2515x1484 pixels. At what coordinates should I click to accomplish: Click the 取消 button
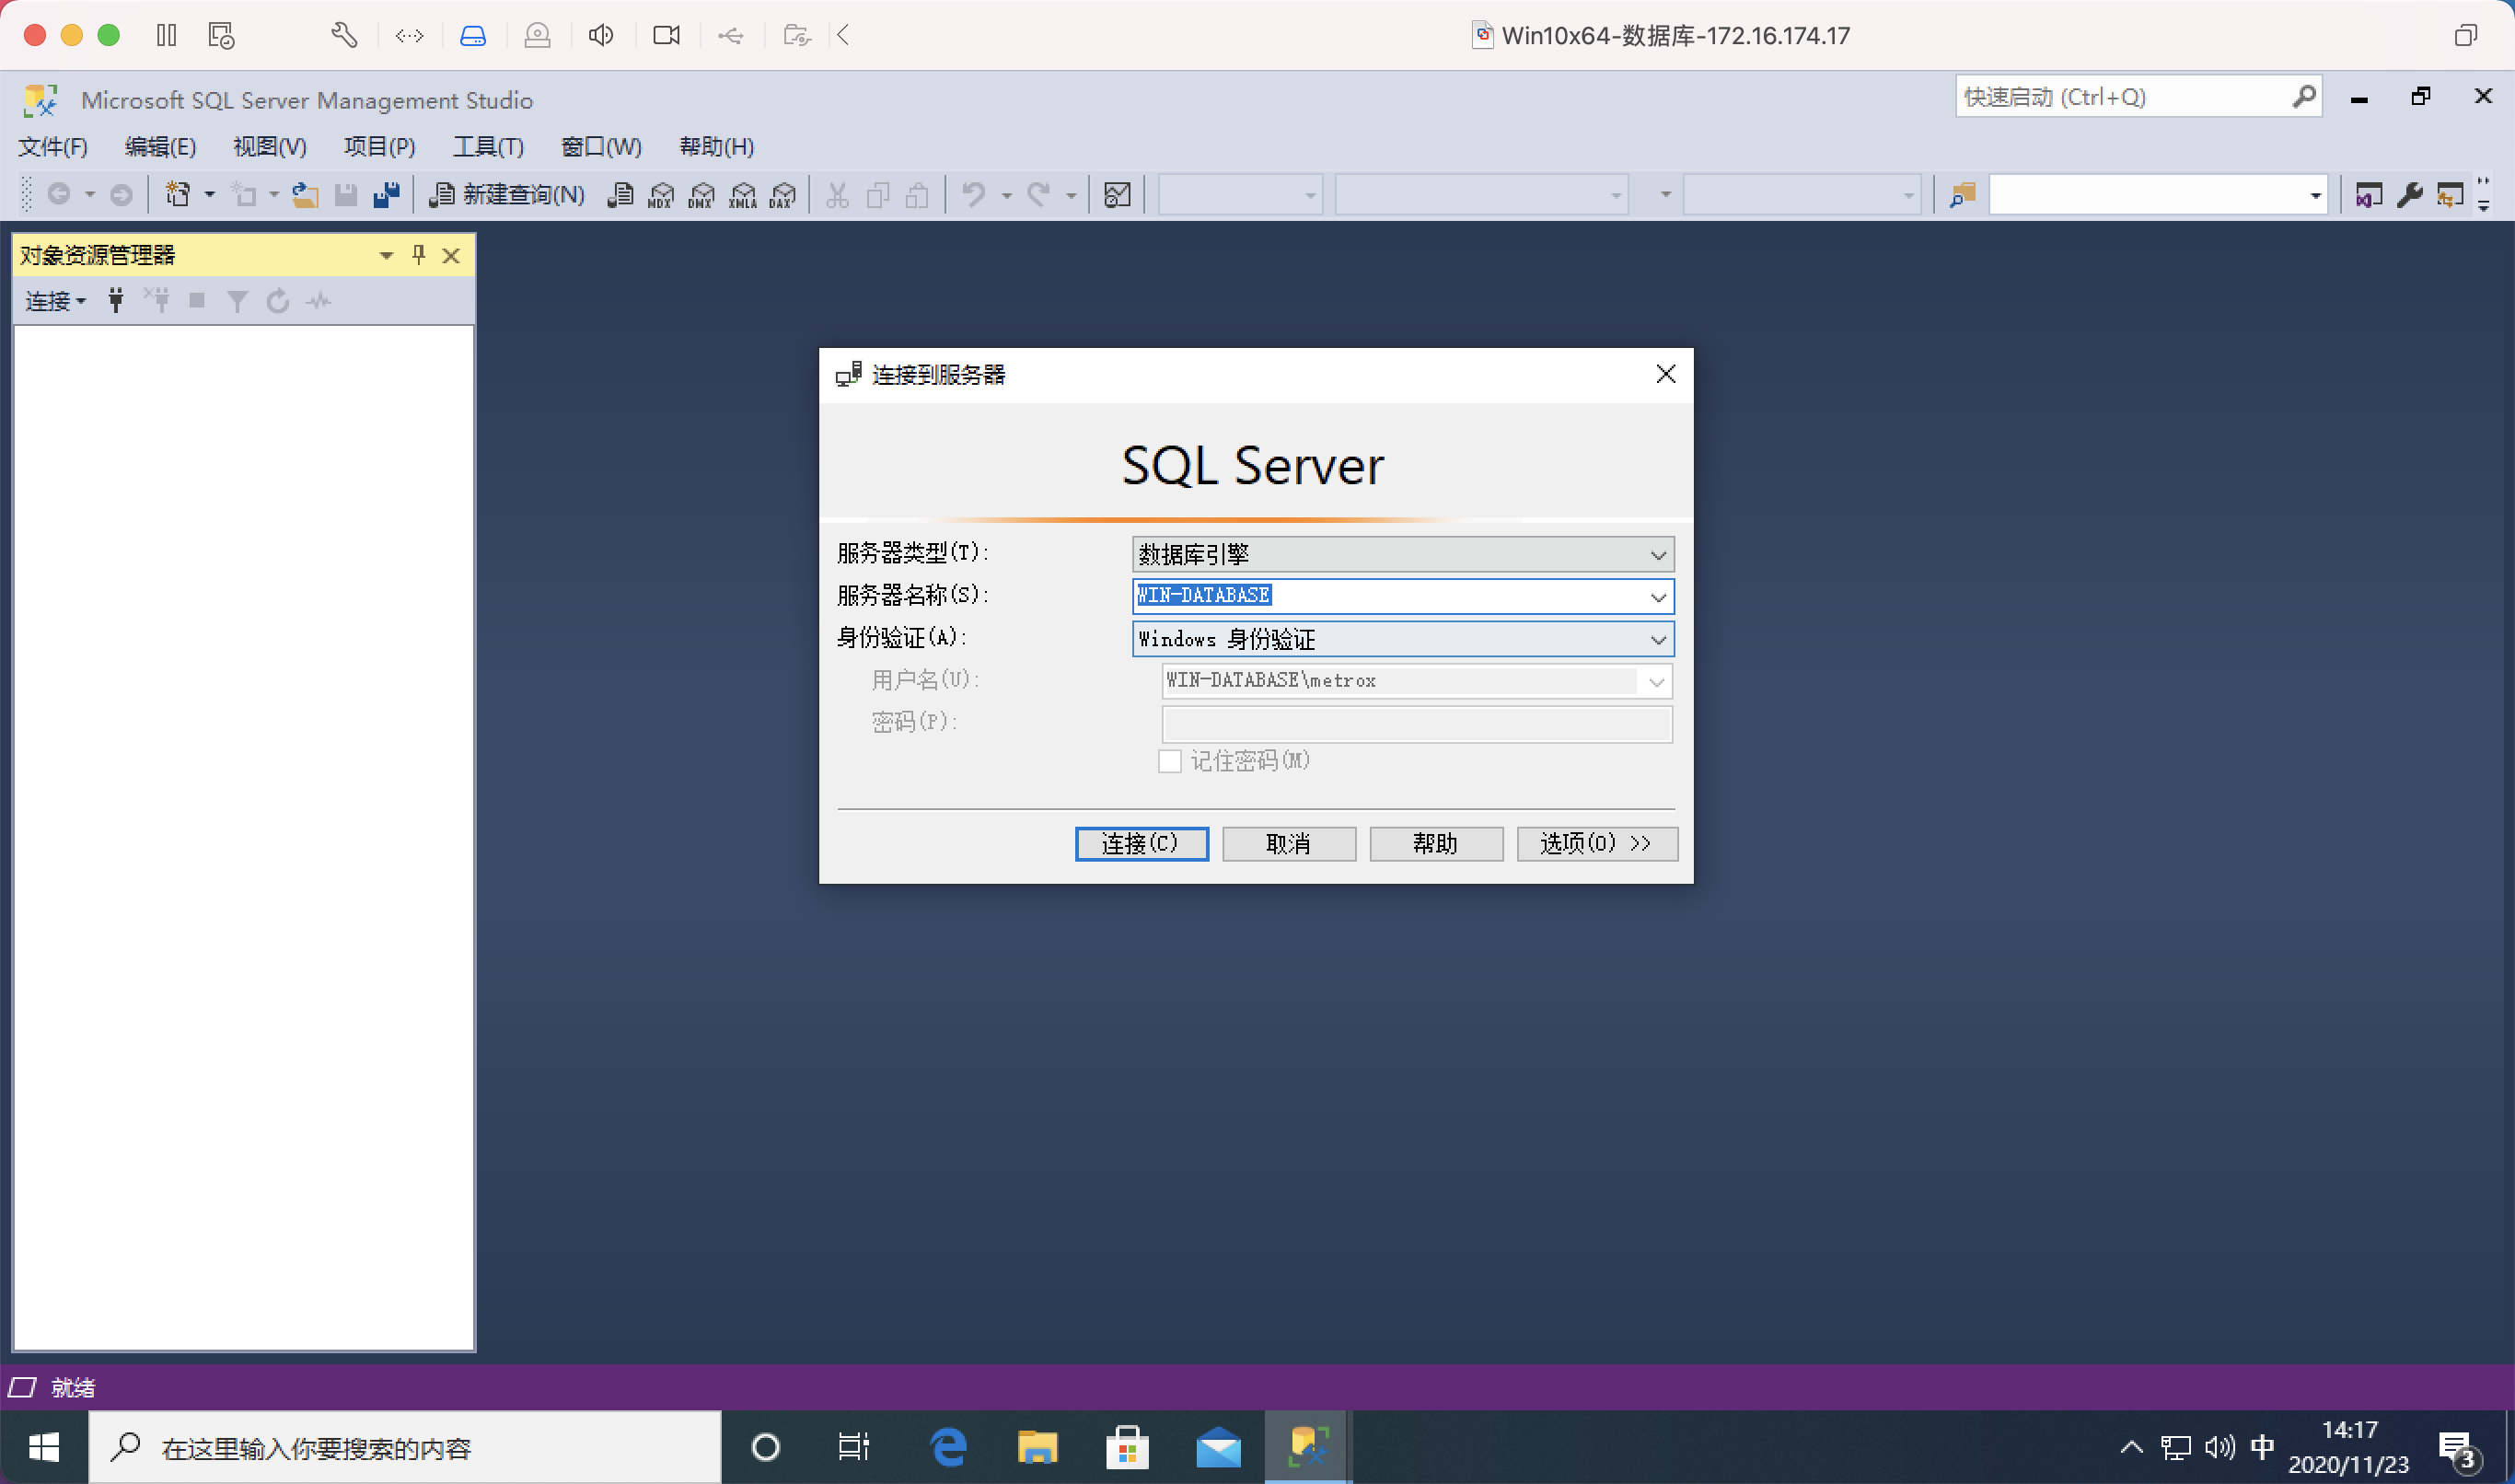coord(1288,844)
